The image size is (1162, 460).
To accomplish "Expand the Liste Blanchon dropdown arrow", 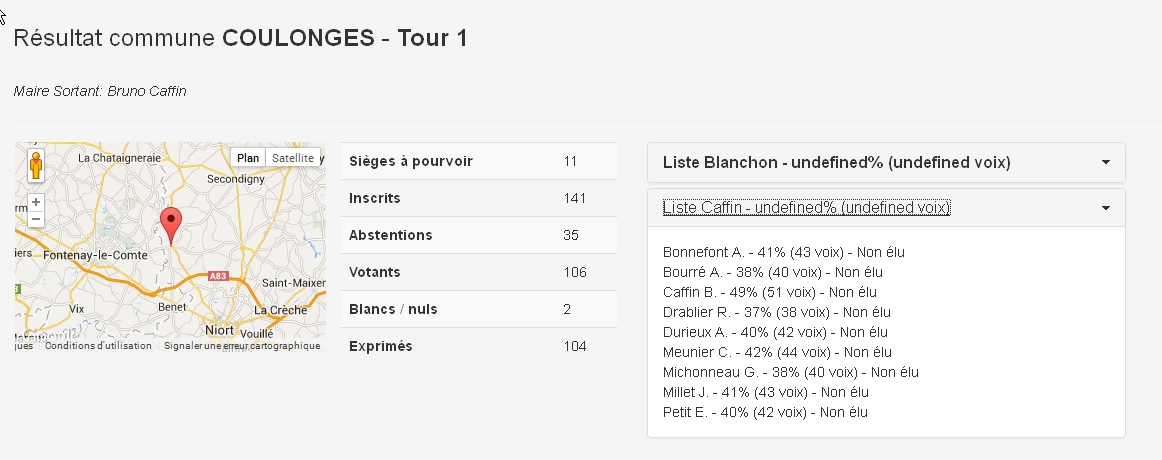I will [1105, 162].
